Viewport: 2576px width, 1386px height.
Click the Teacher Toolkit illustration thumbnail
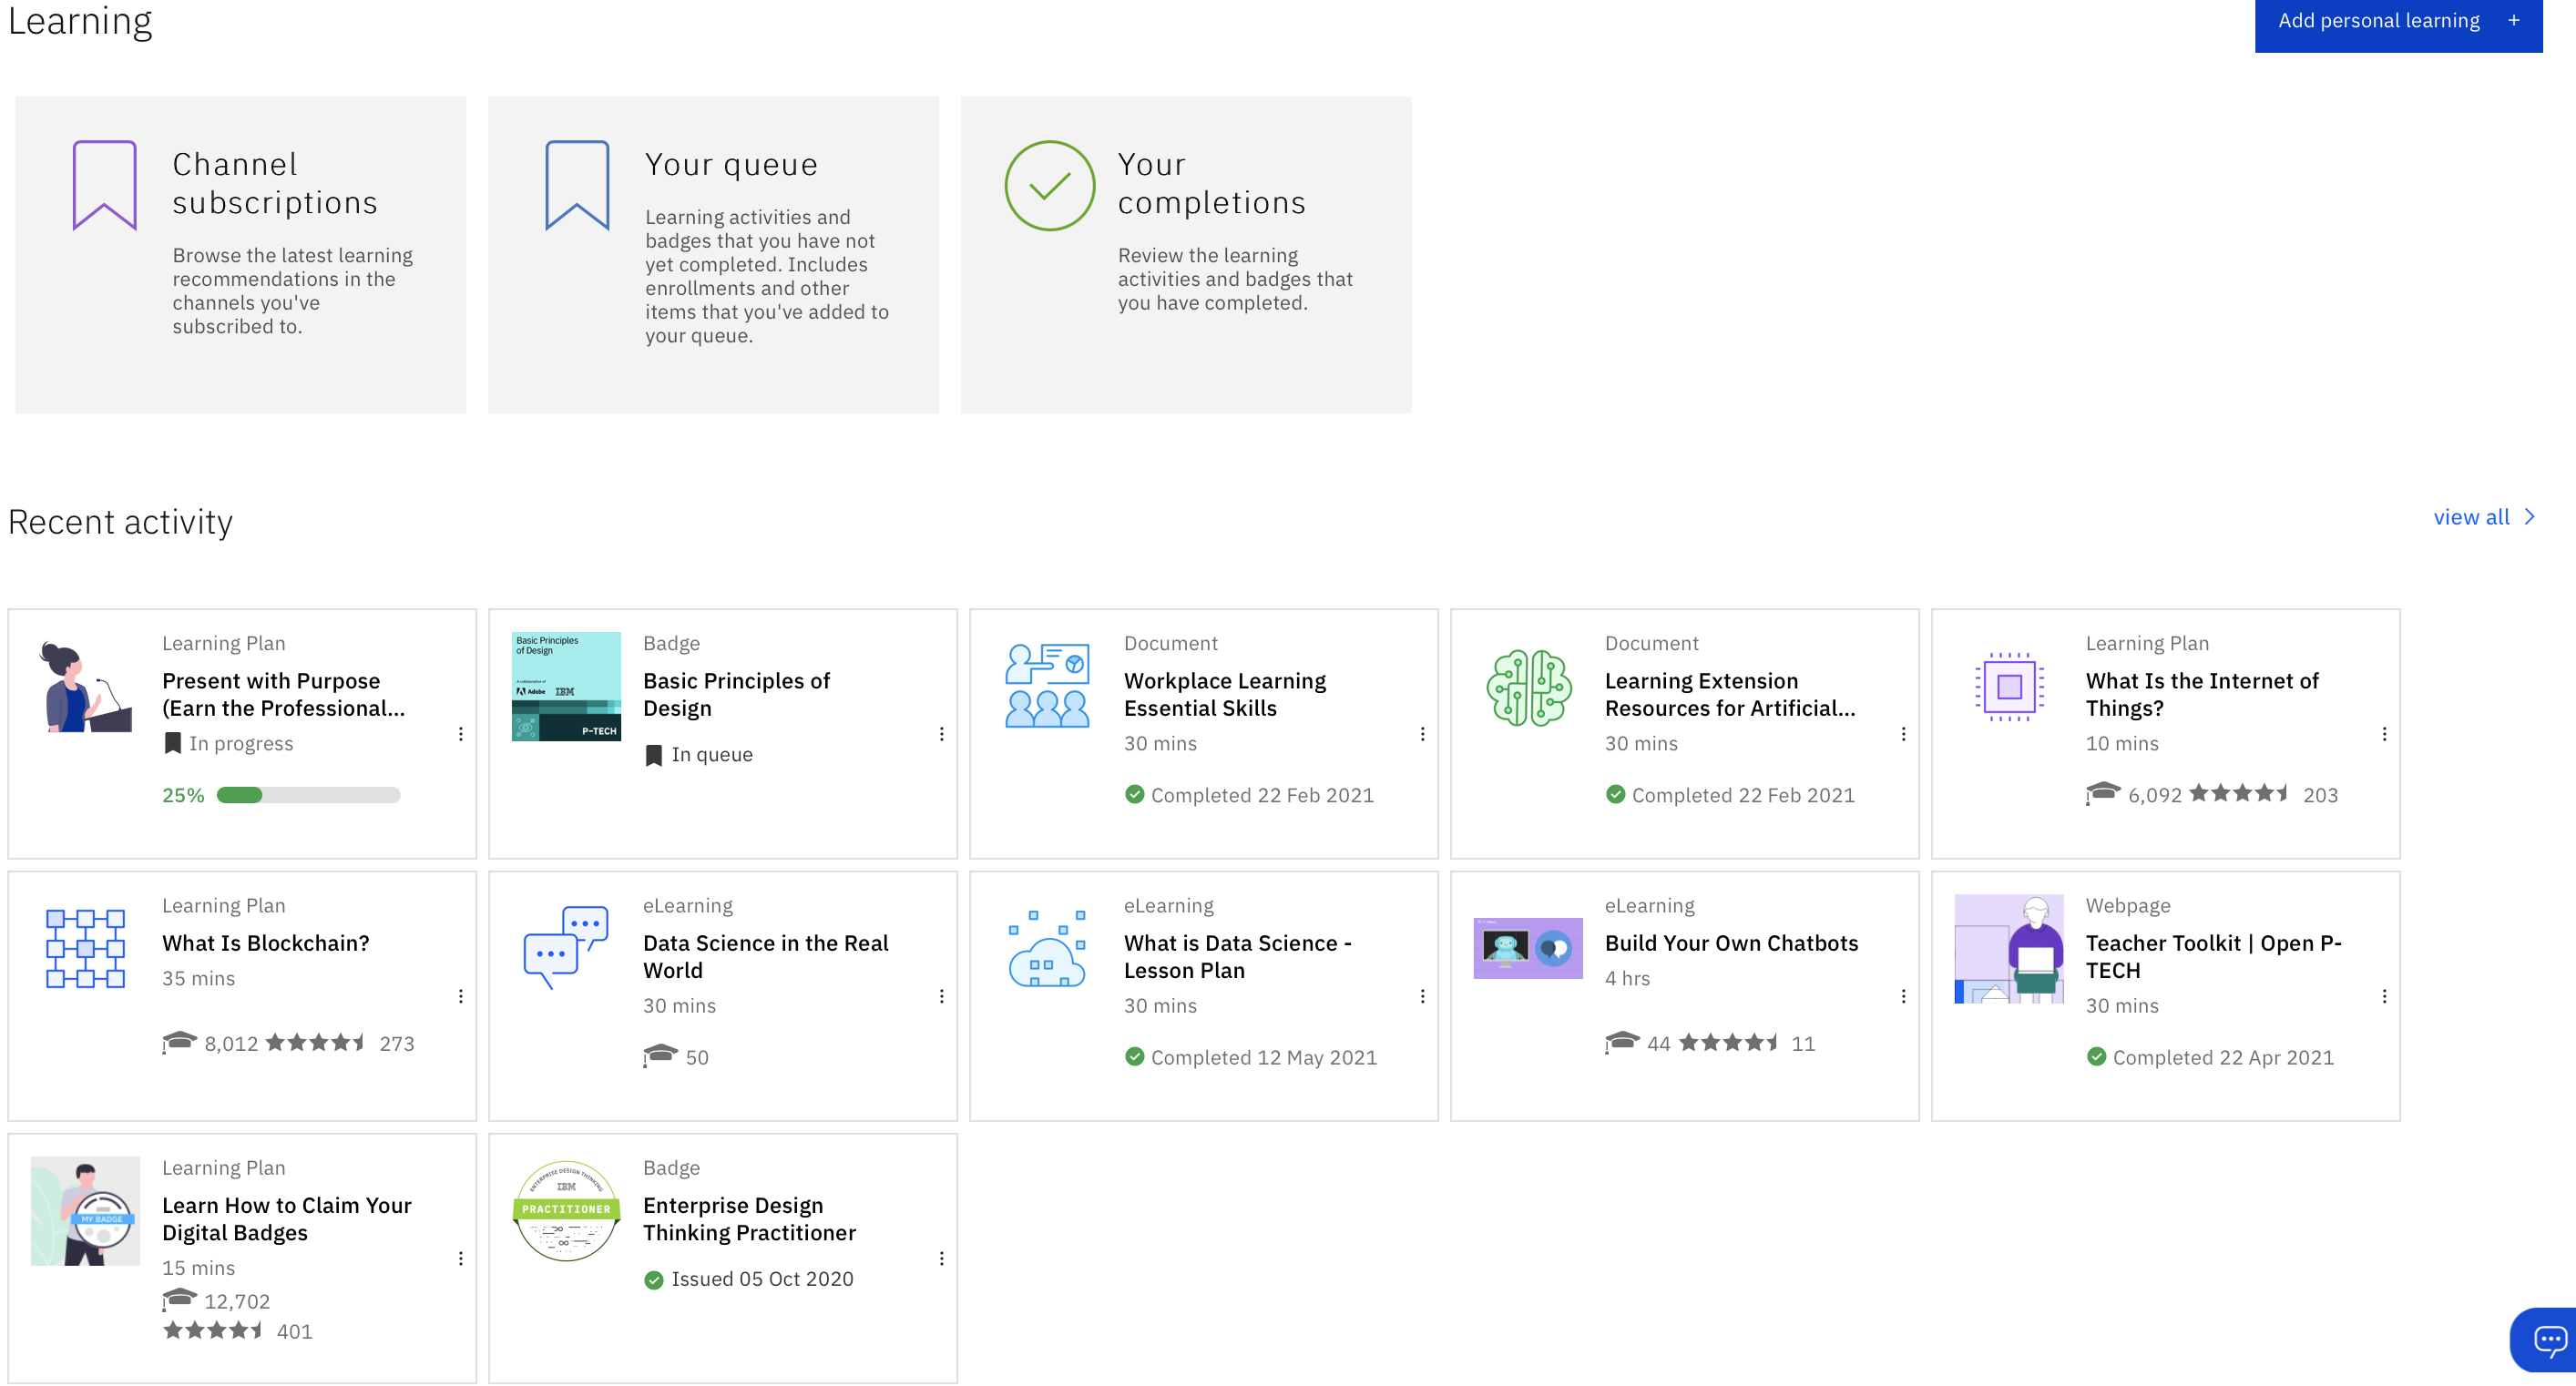point(2009,948)
